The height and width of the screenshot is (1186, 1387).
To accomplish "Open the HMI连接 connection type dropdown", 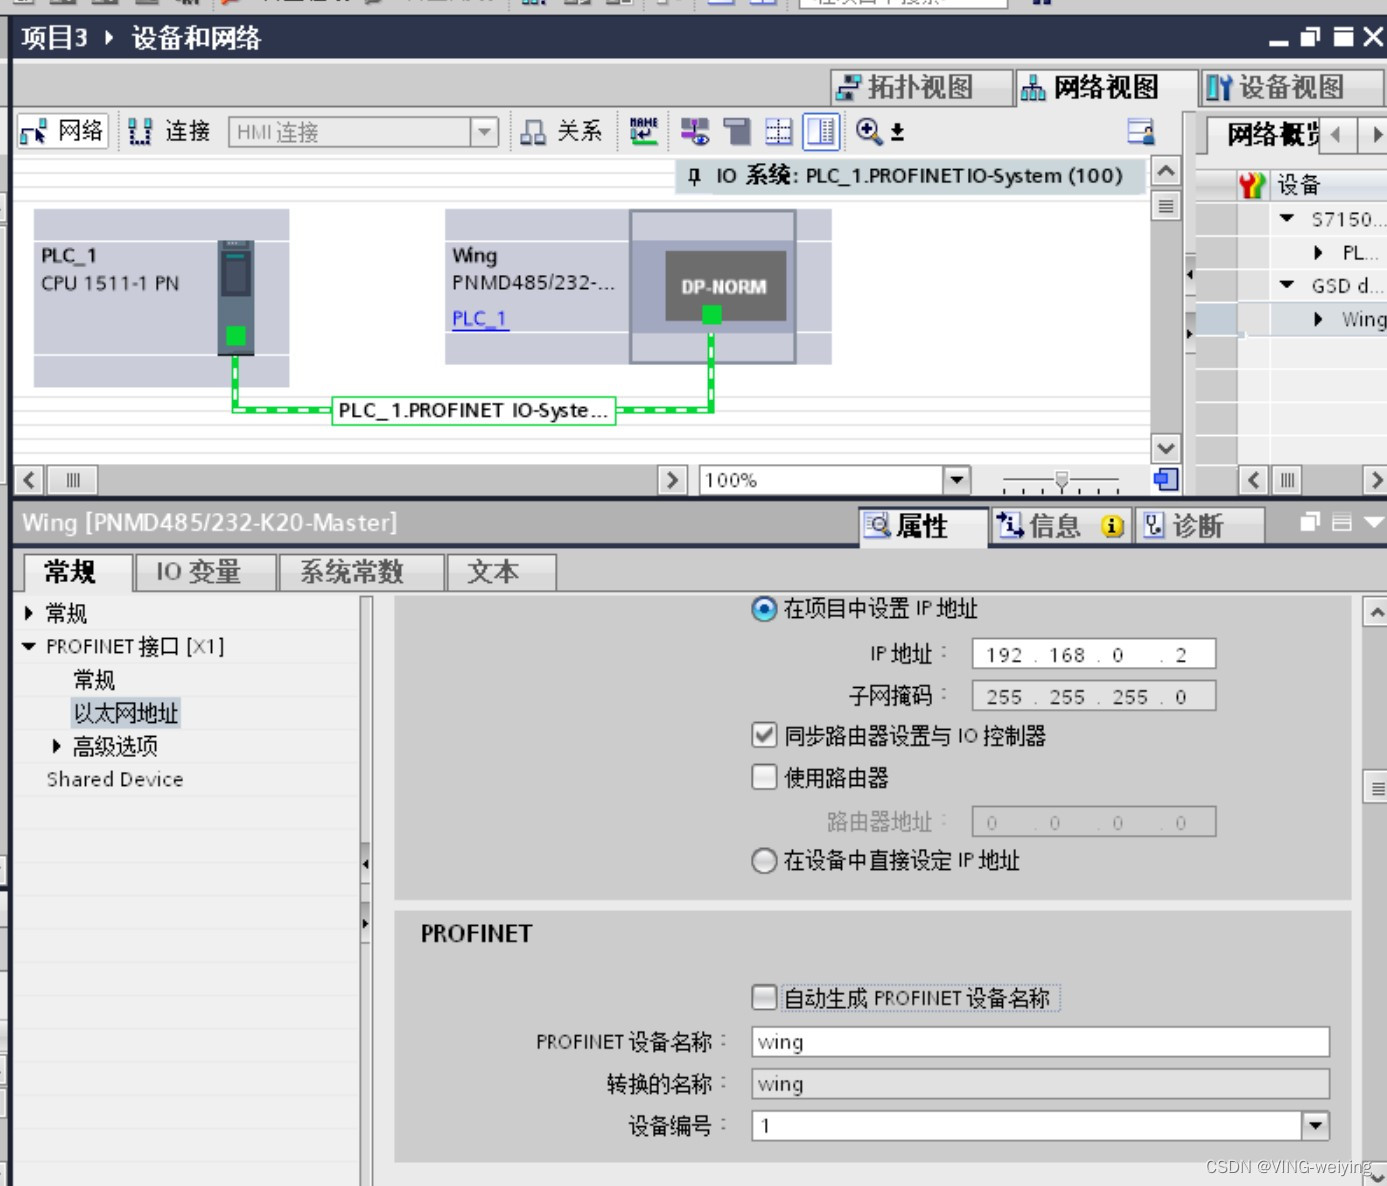I will 484,132.
